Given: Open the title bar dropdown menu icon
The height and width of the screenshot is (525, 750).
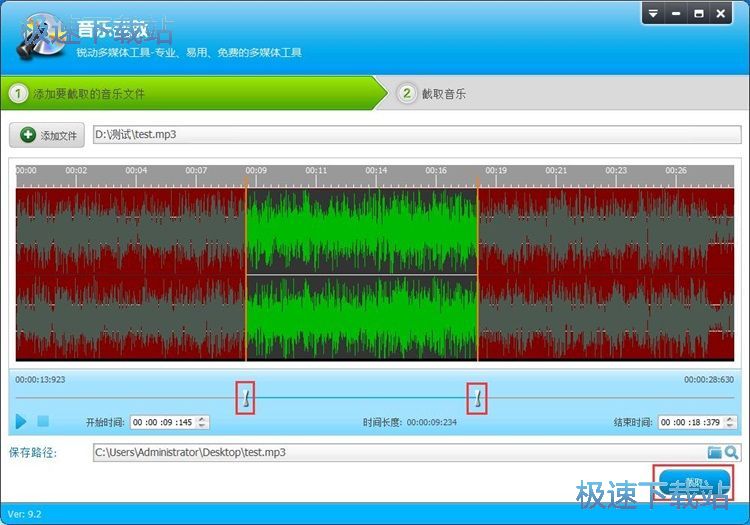Looking at the screenshot, I should tap(652, 13).
